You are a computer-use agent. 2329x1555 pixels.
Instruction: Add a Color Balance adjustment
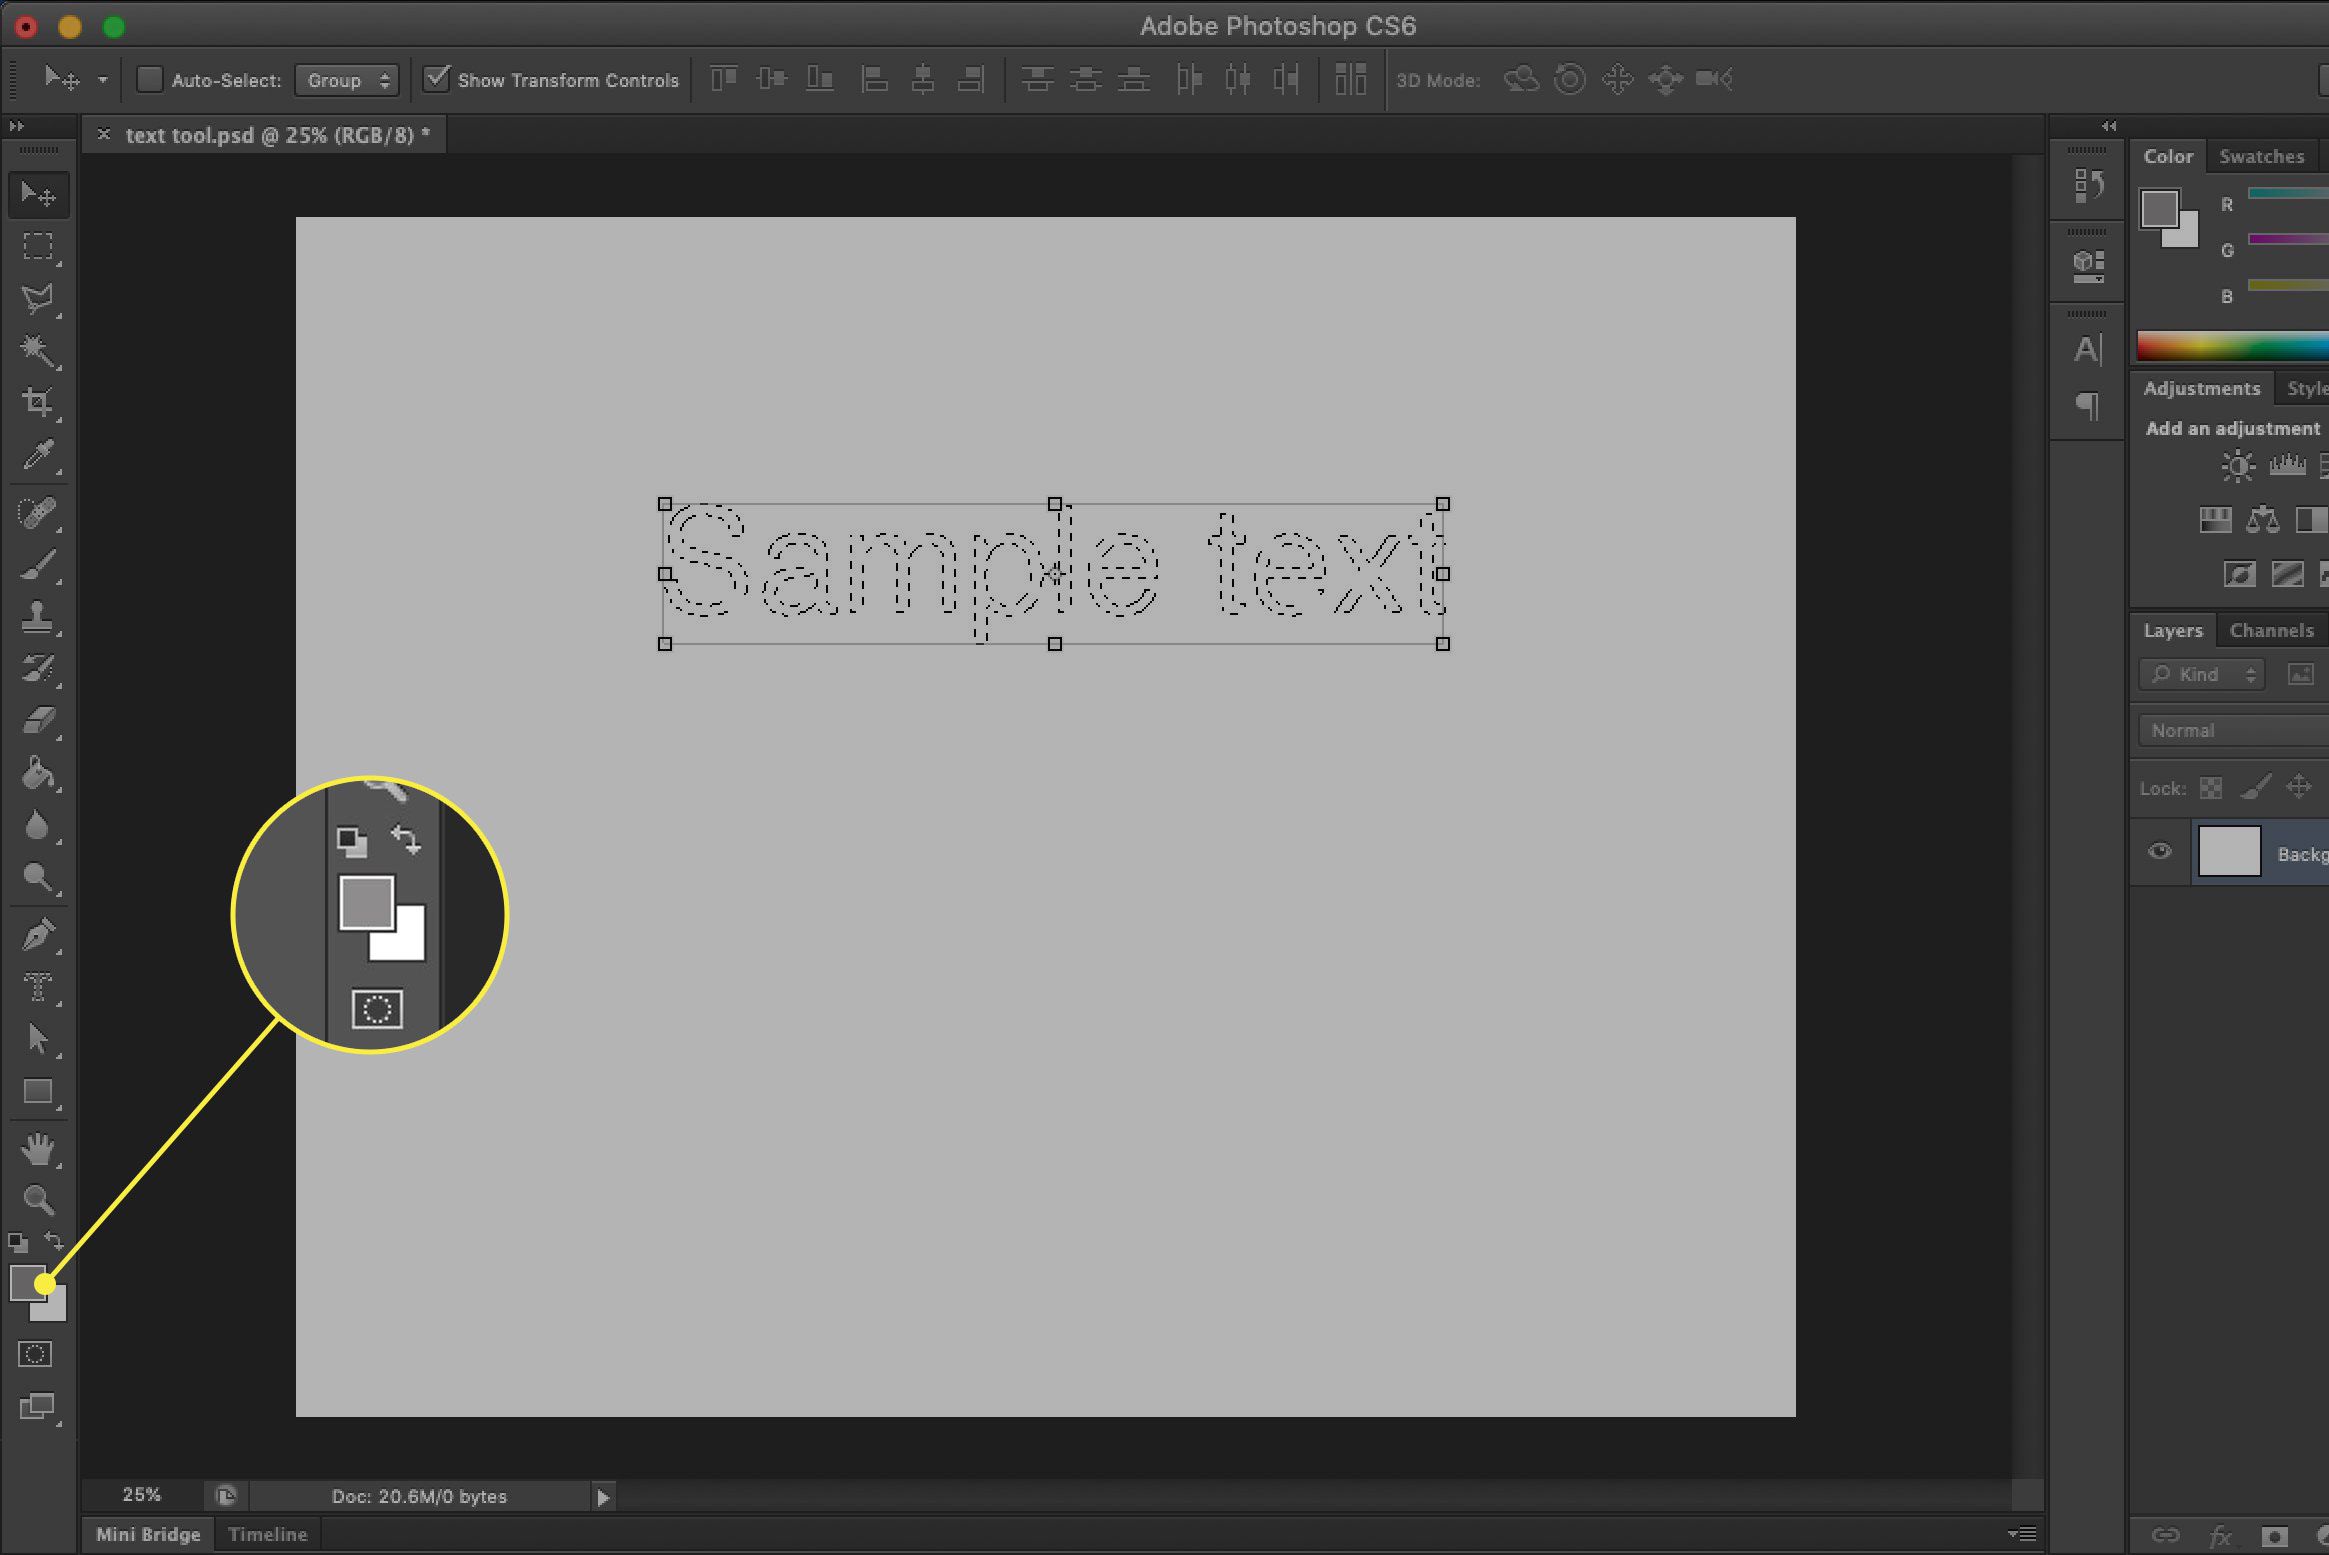tap(2263, 519)
